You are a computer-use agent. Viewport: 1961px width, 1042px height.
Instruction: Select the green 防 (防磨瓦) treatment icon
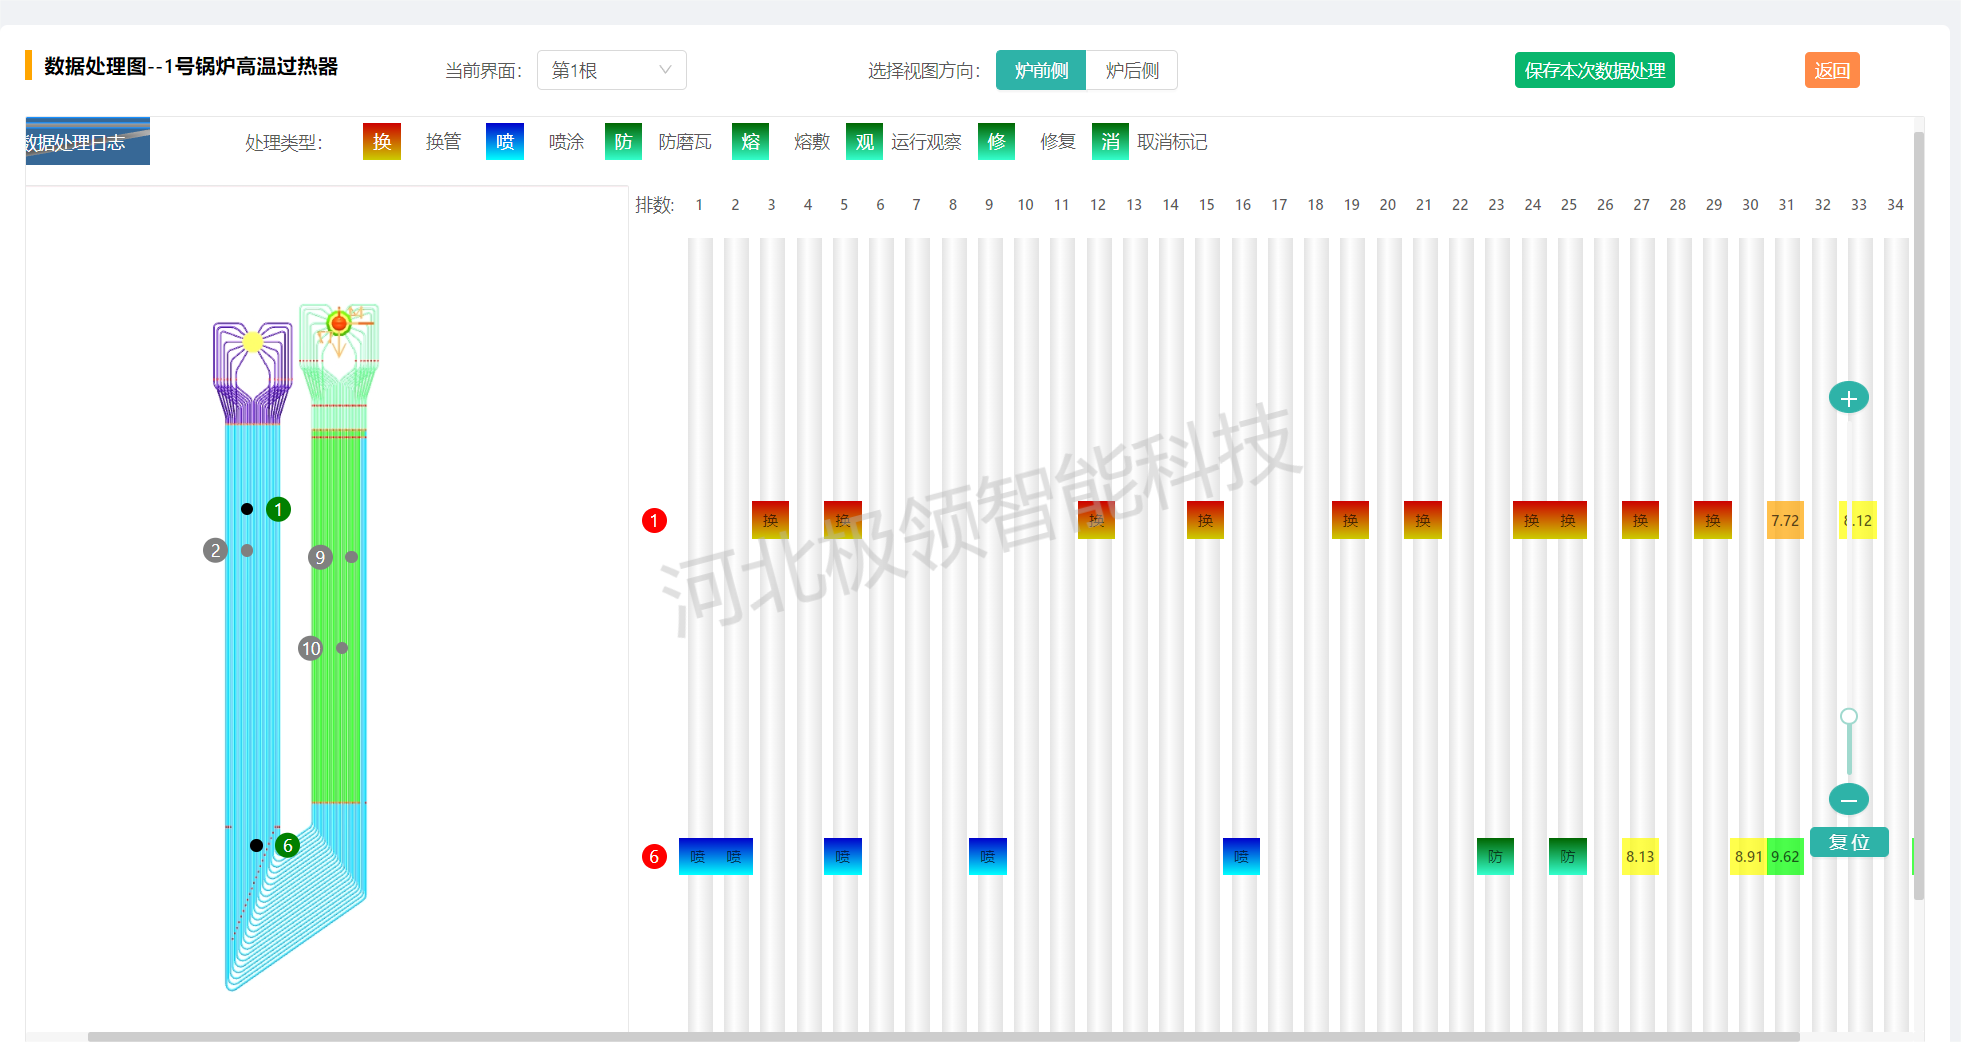tap(623, 142)
